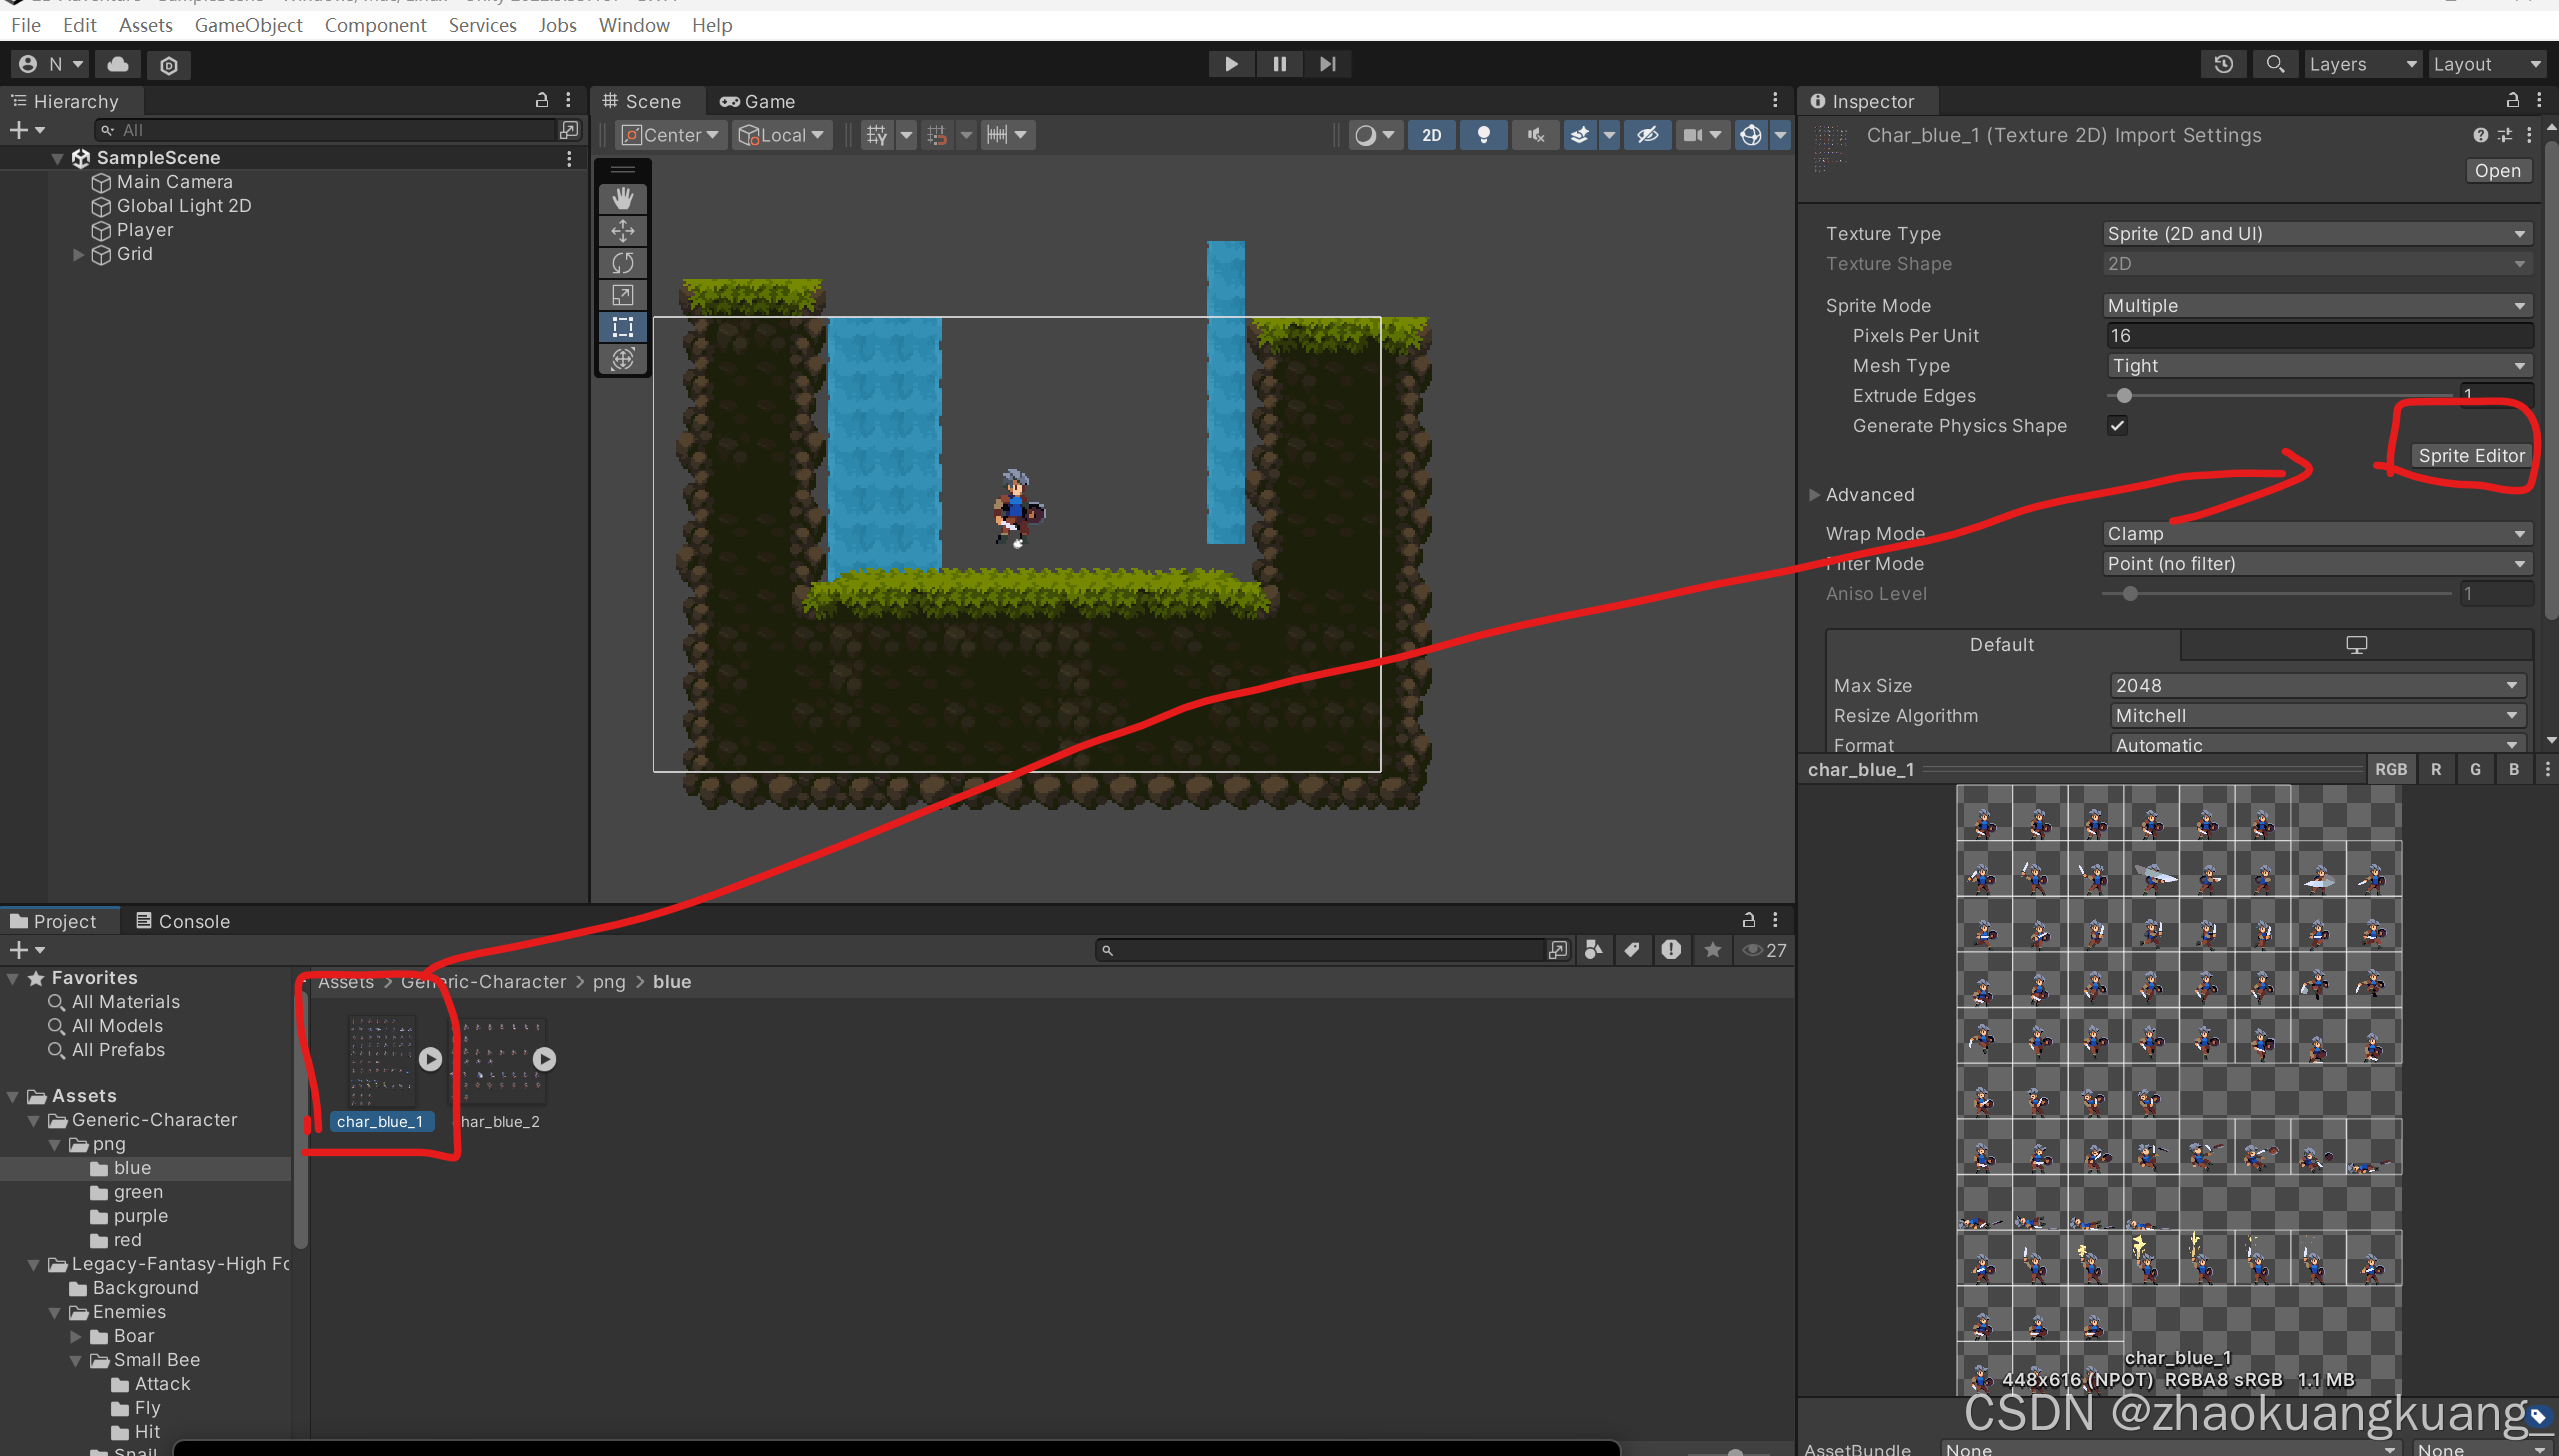Open the Sprite Mode dropdown
2559x1456 pixels.
tap(2316, 306)
